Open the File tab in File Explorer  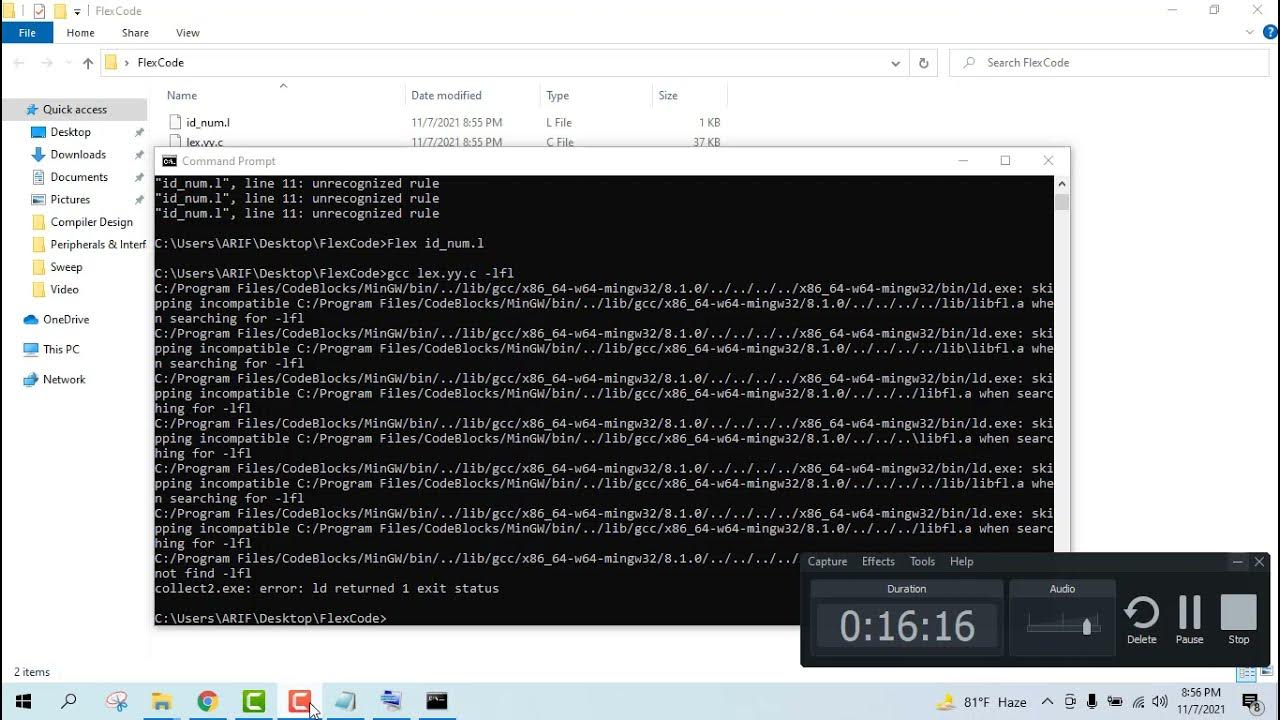tap(27, 33)
